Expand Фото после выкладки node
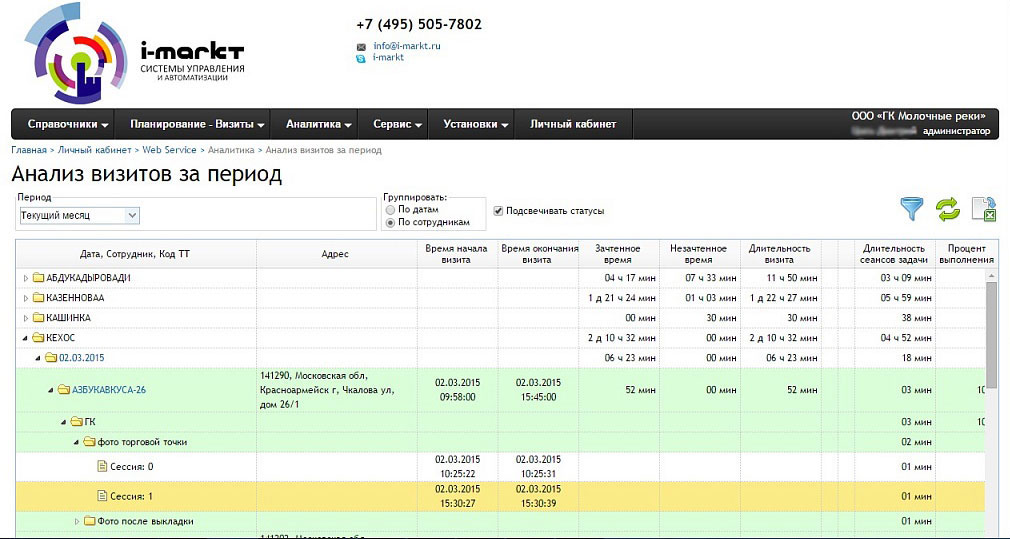Viewport: 1010px width, 539px height. [x=77, y=521]
